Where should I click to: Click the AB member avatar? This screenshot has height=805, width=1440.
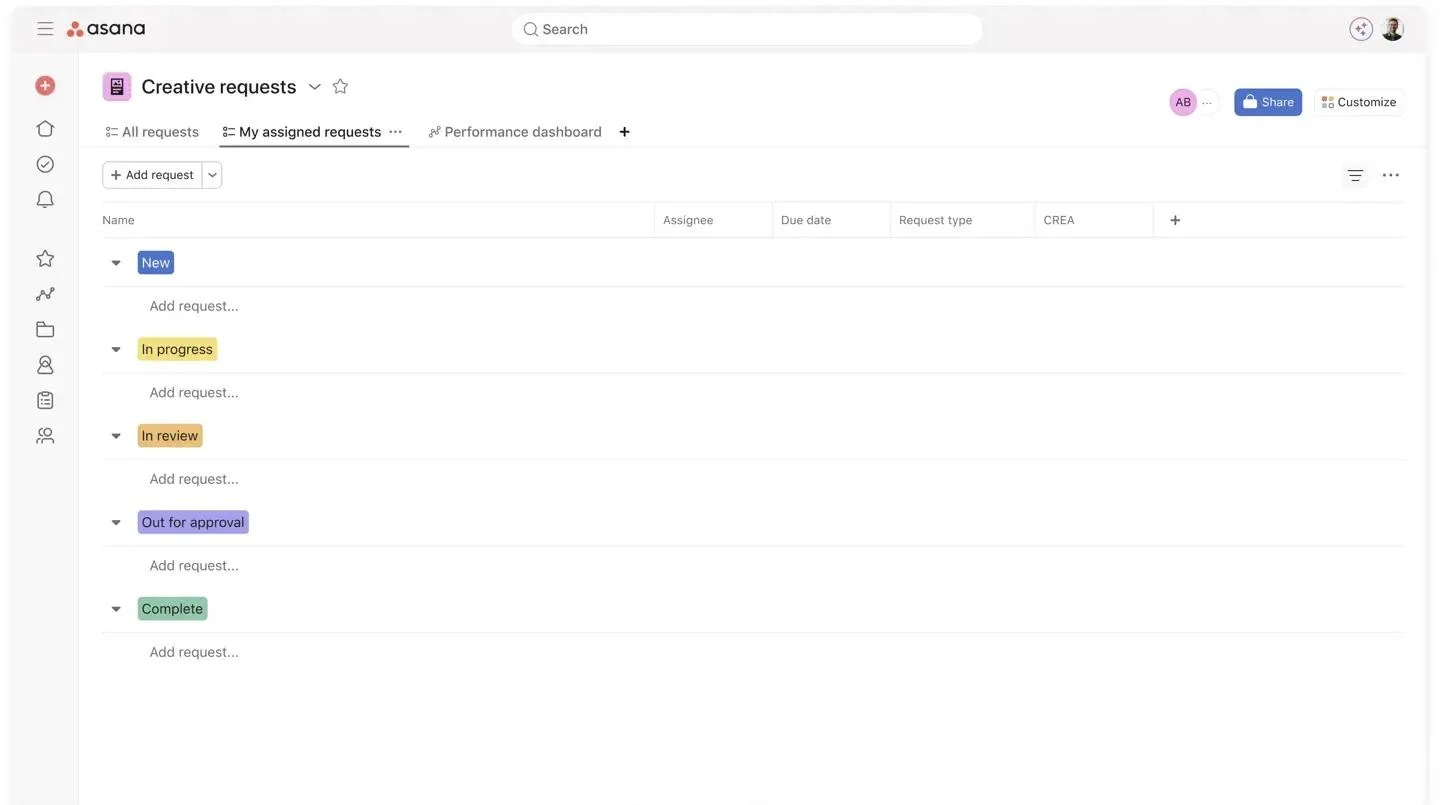click(1183, 102)
